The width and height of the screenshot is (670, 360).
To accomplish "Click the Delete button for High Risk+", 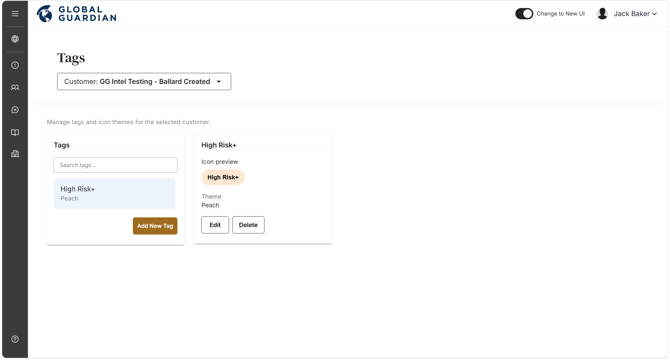I will coord(248,225).
